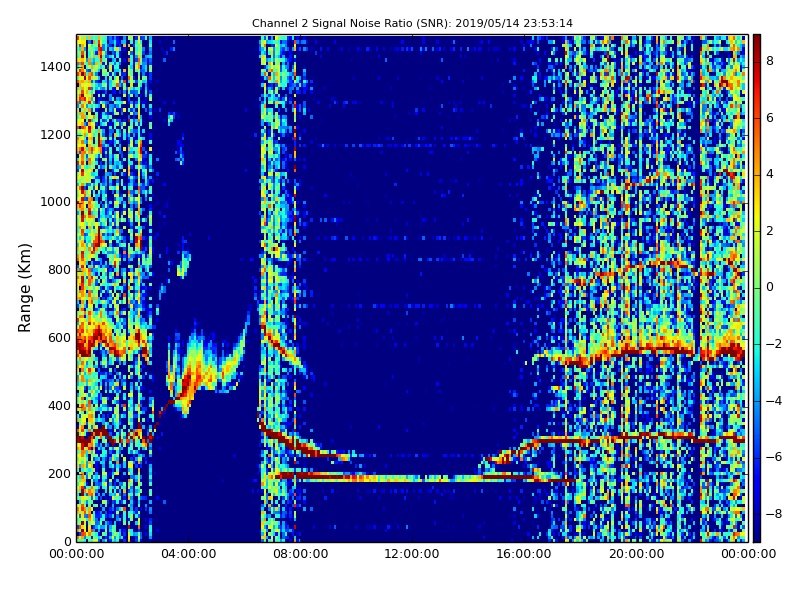Click the 1000 range tick label
This screenshot has height=600, width=800.
tap(55, 202)
